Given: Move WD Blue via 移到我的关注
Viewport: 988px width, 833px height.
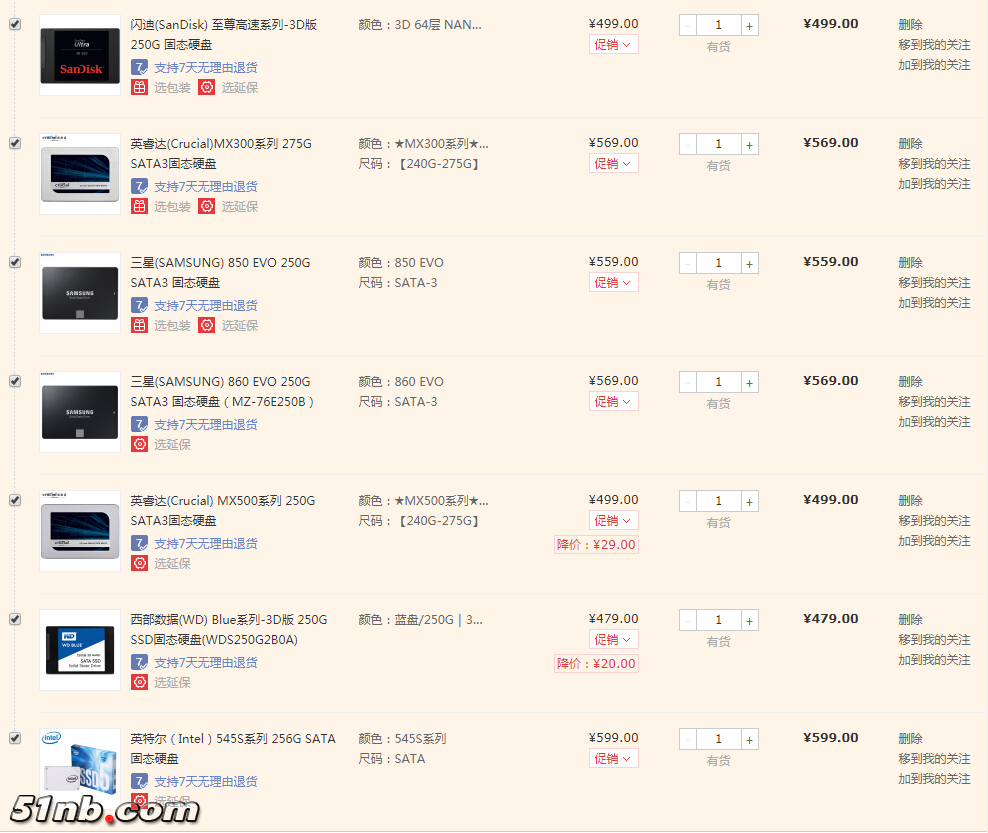Looking at the screenshot, I should (934, 640).
